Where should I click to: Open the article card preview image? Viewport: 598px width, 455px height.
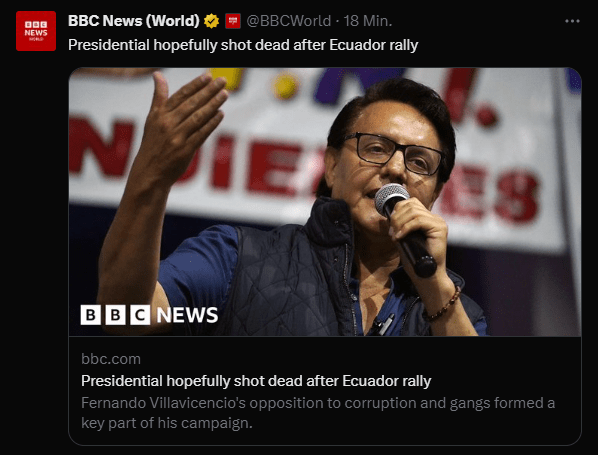coord(325,202)
